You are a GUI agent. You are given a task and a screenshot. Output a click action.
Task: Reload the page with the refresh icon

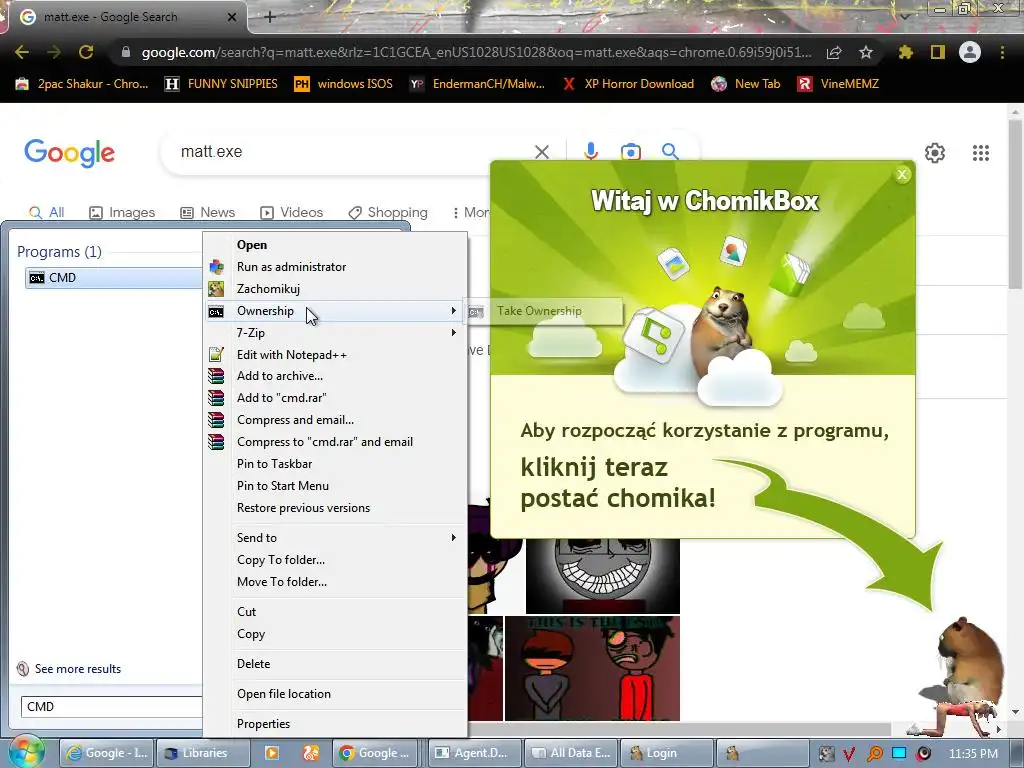86,52
